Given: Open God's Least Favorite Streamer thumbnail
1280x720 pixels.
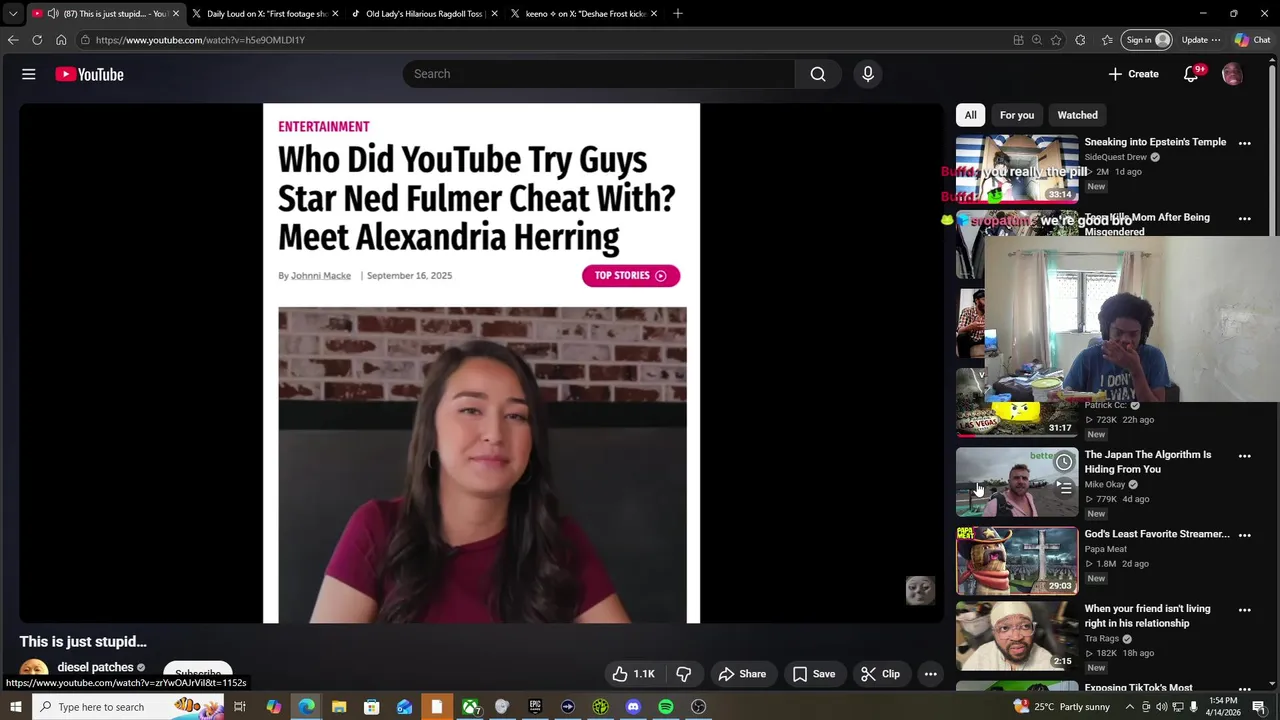Looking at the screenshot, I should tap(1017, 561).
